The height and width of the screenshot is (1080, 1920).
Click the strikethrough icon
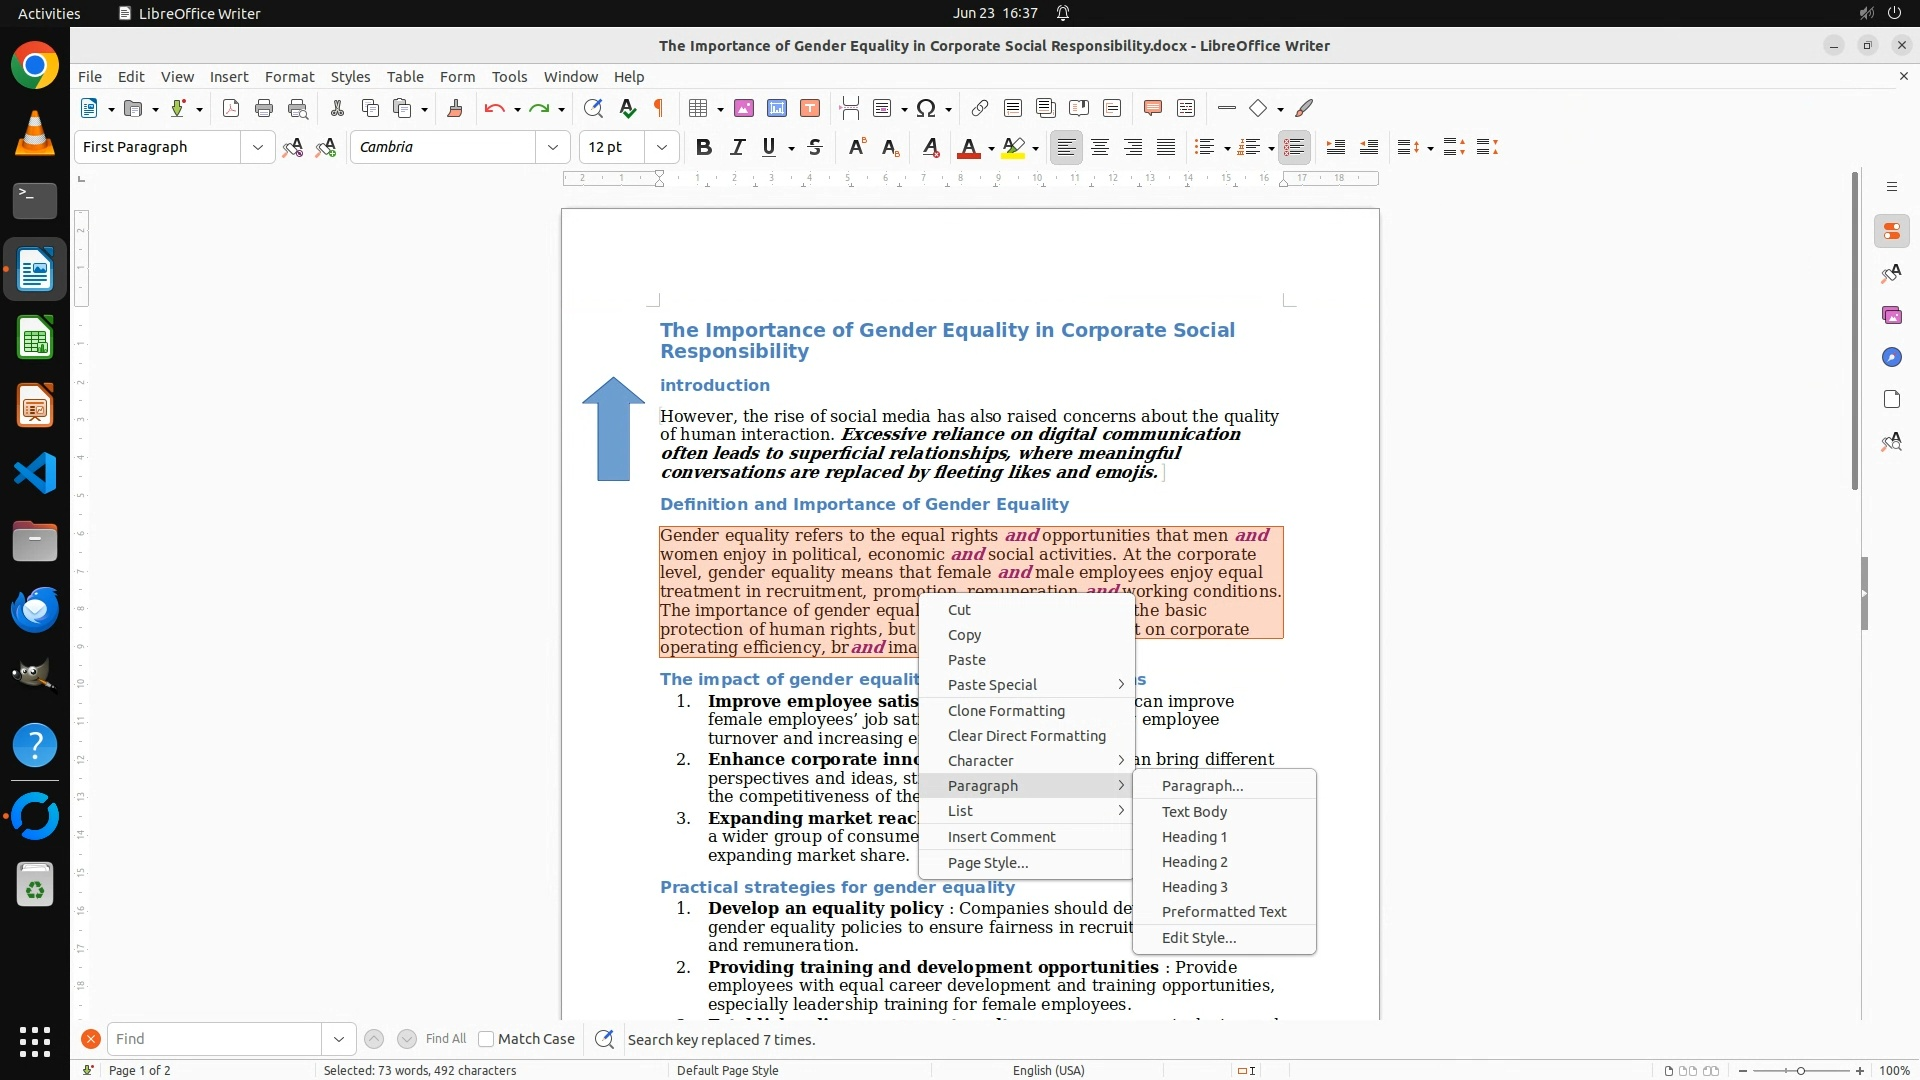pos(815,147)
